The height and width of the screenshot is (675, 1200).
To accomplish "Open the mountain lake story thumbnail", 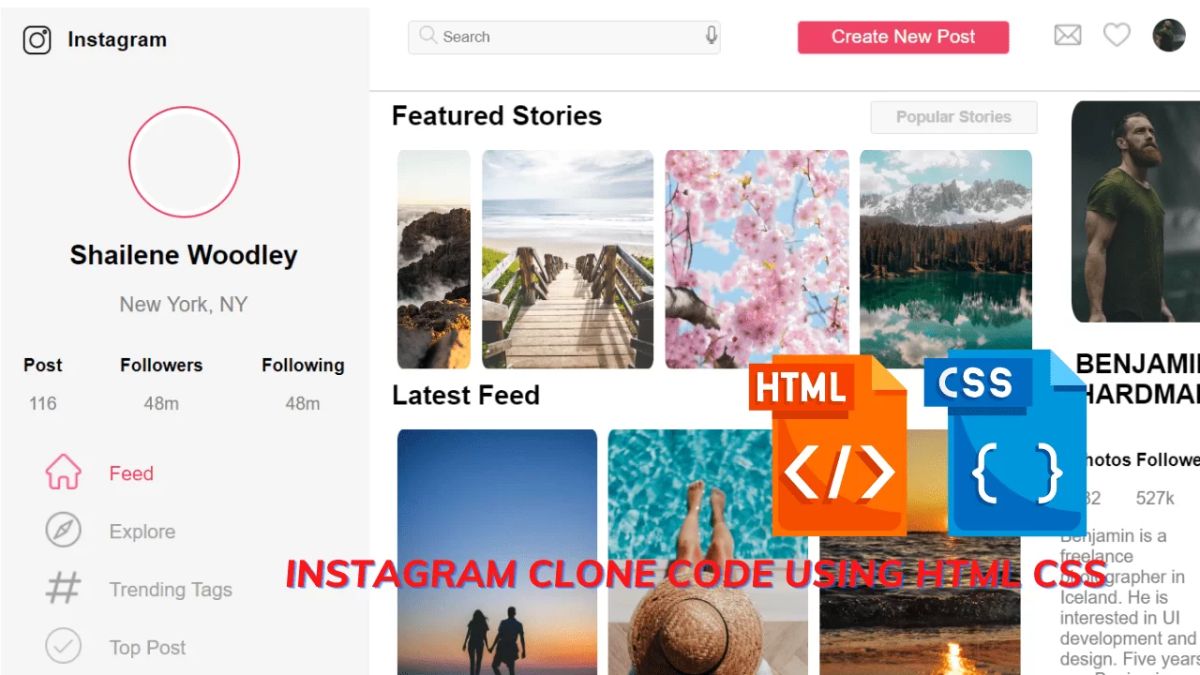I will 946,259.
